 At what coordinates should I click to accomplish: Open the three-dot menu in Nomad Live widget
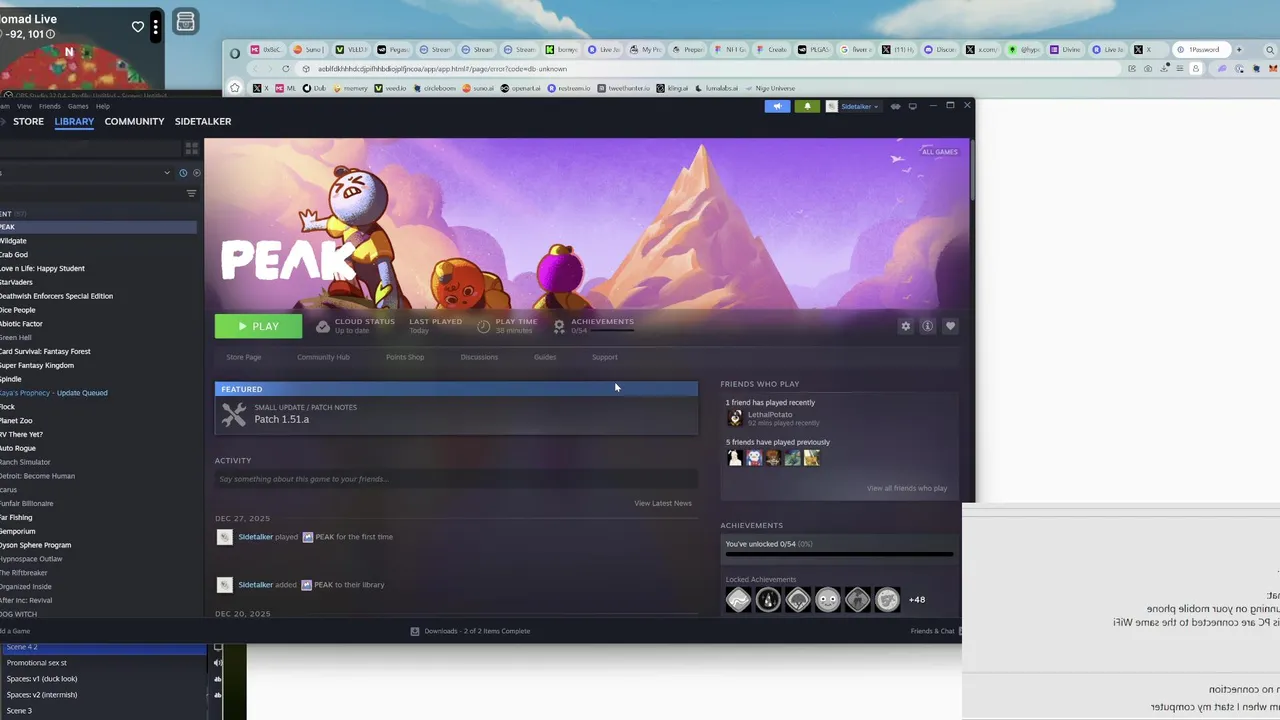pos(155,27)
